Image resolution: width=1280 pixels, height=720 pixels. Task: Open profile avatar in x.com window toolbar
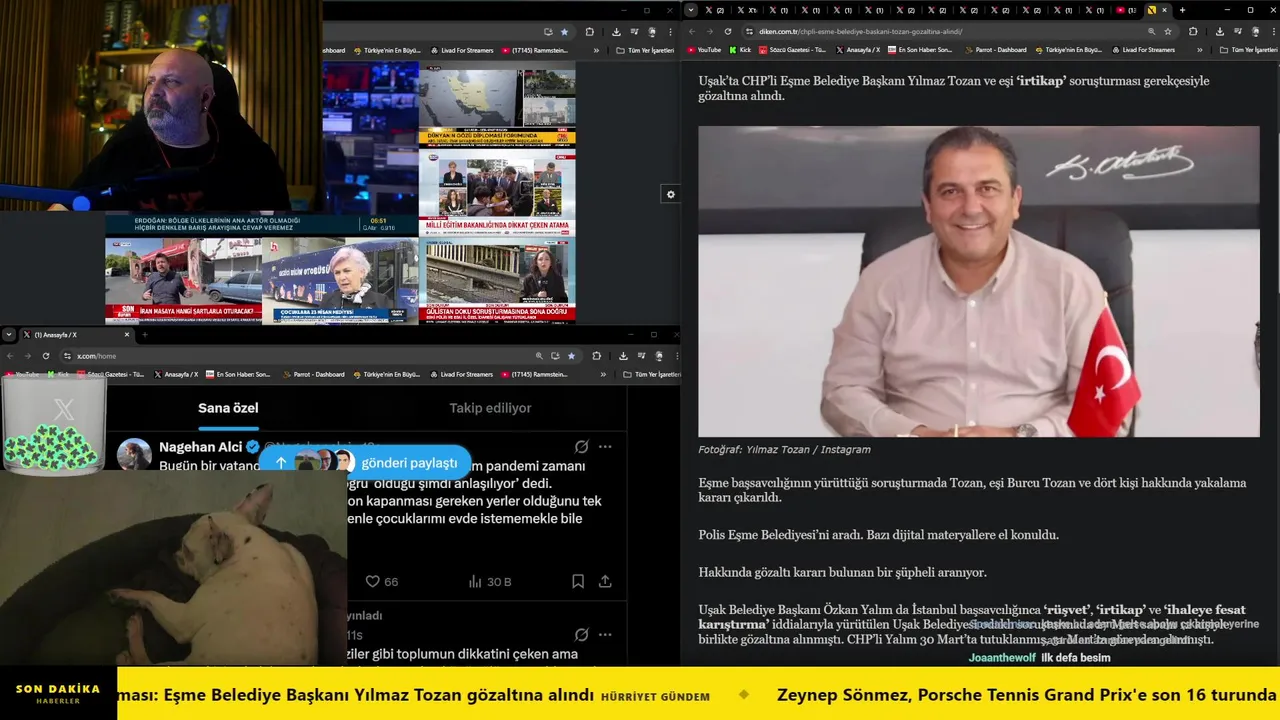pos(659,356)
